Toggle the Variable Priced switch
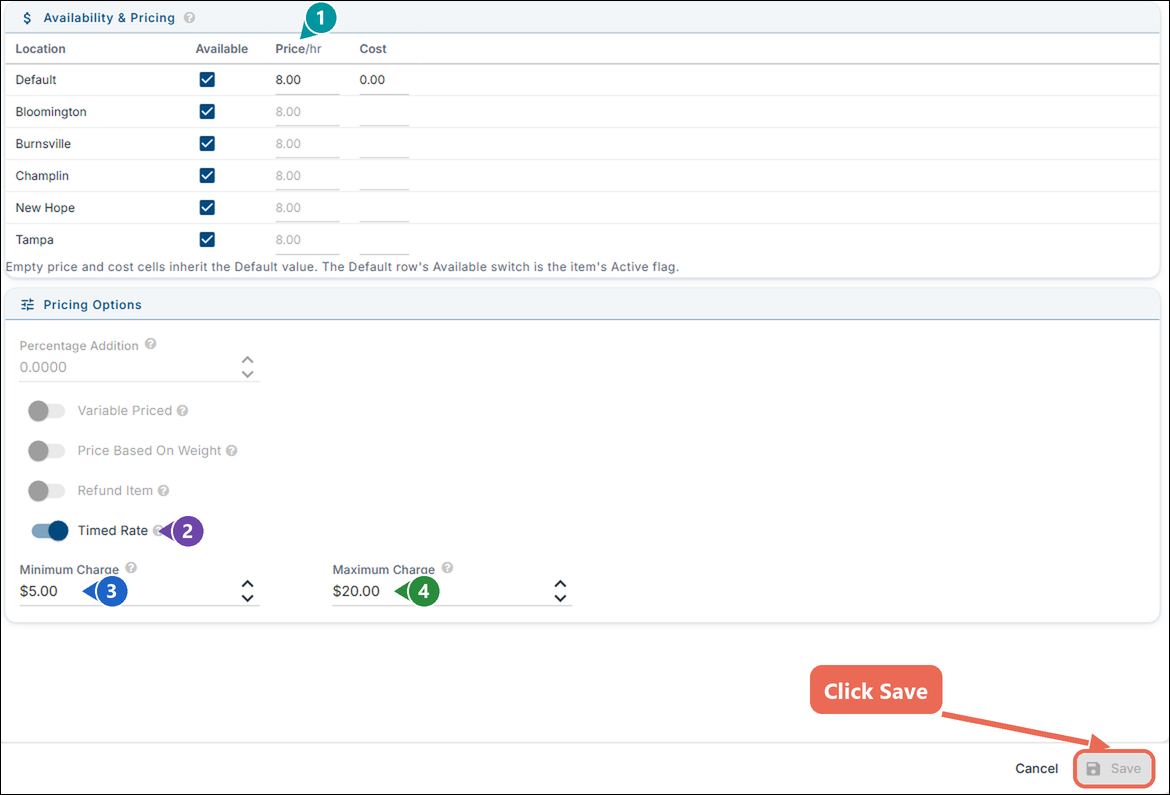The width and height of the screenshot is (1170, 795). pyautogui.click(x=46, y=411)
